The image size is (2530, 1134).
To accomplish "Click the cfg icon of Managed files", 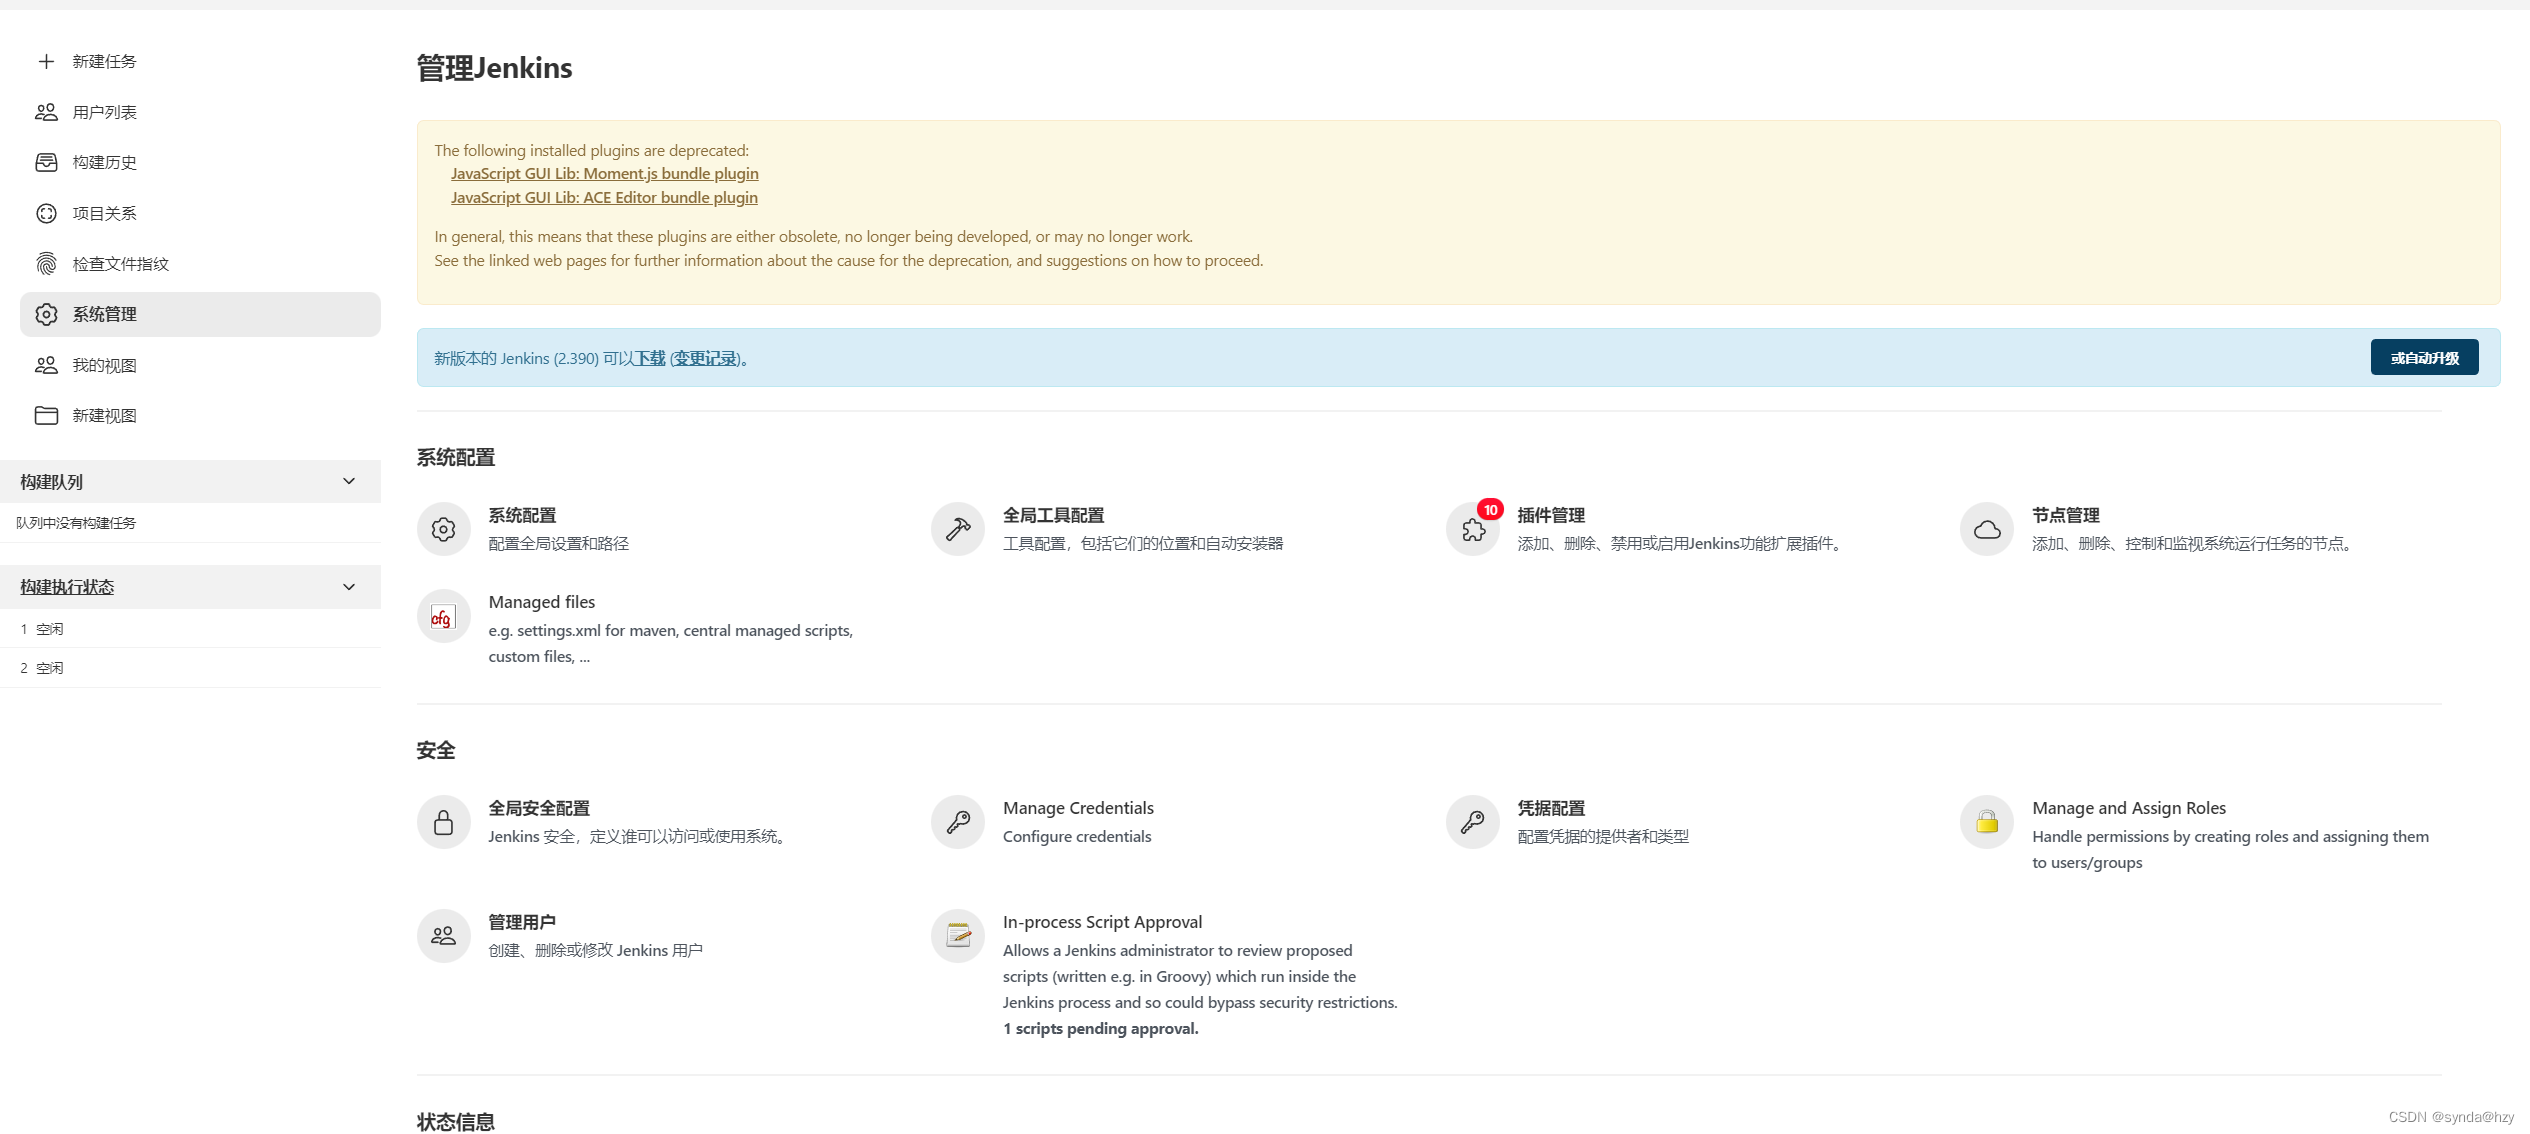I will click(x=444, y=616).
